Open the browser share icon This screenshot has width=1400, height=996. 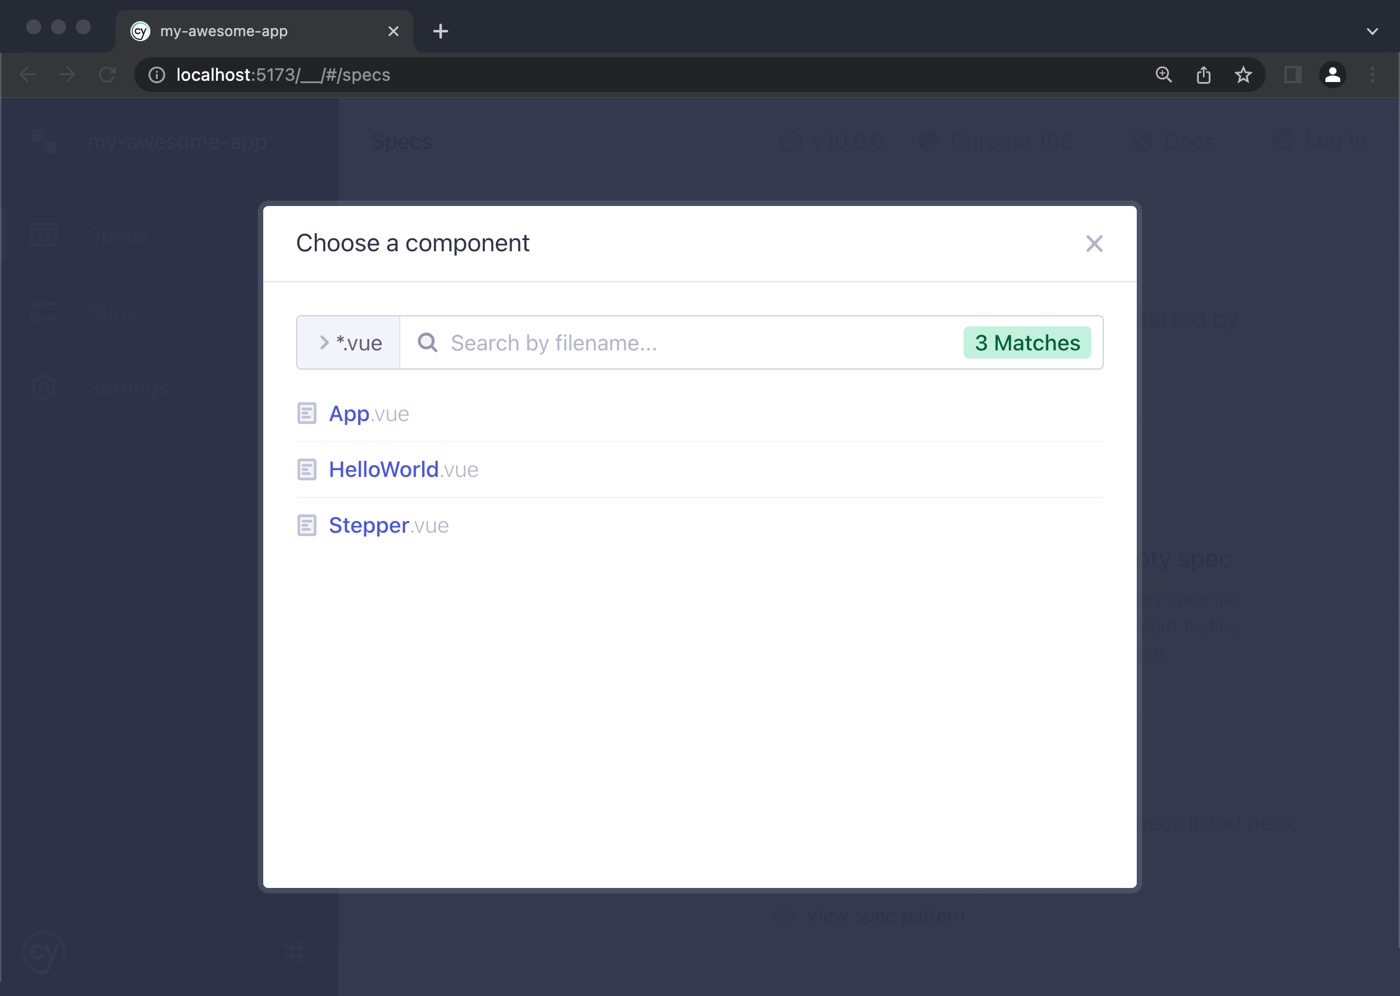[1203, 75]
